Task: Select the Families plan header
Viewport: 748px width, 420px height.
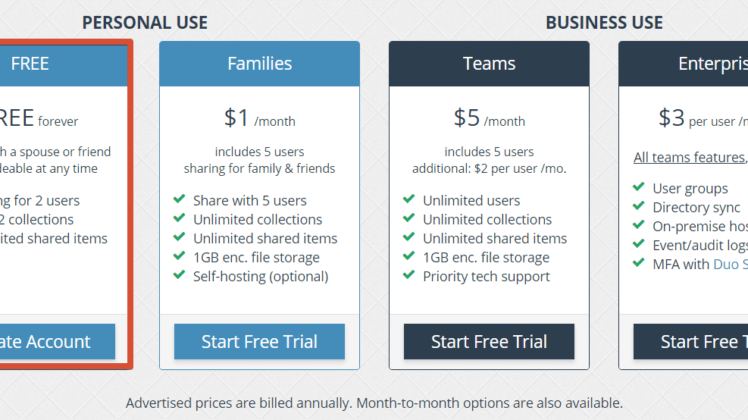Action: (260, 64)
